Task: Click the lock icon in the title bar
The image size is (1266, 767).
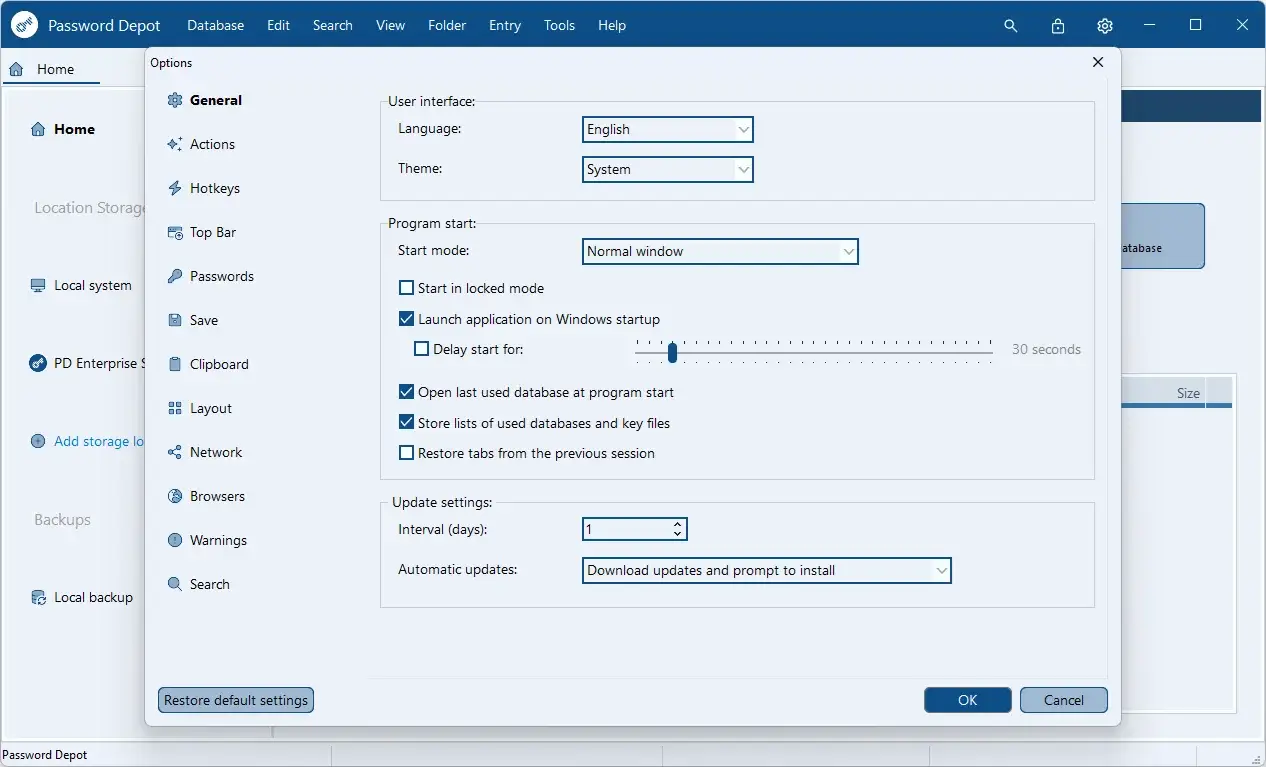Action: (1058, 26)
